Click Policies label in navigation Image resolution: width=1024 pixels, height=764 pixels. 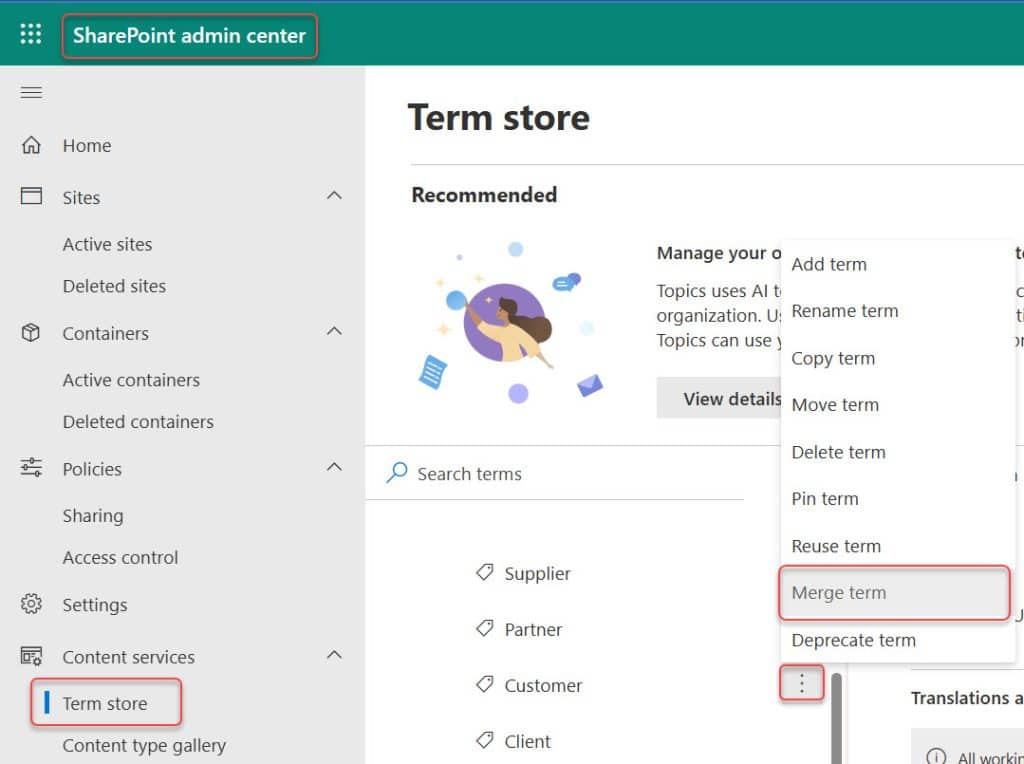click(x=92, y=470)
